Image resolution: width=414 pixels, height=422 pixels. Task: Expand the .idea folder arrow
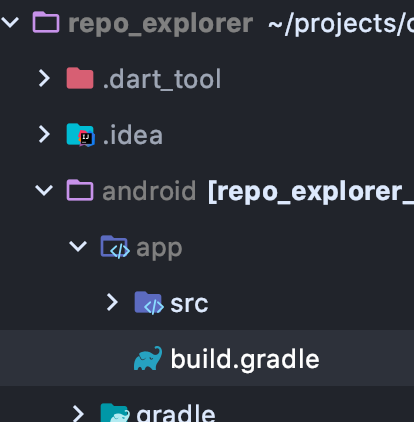(44, 134)
